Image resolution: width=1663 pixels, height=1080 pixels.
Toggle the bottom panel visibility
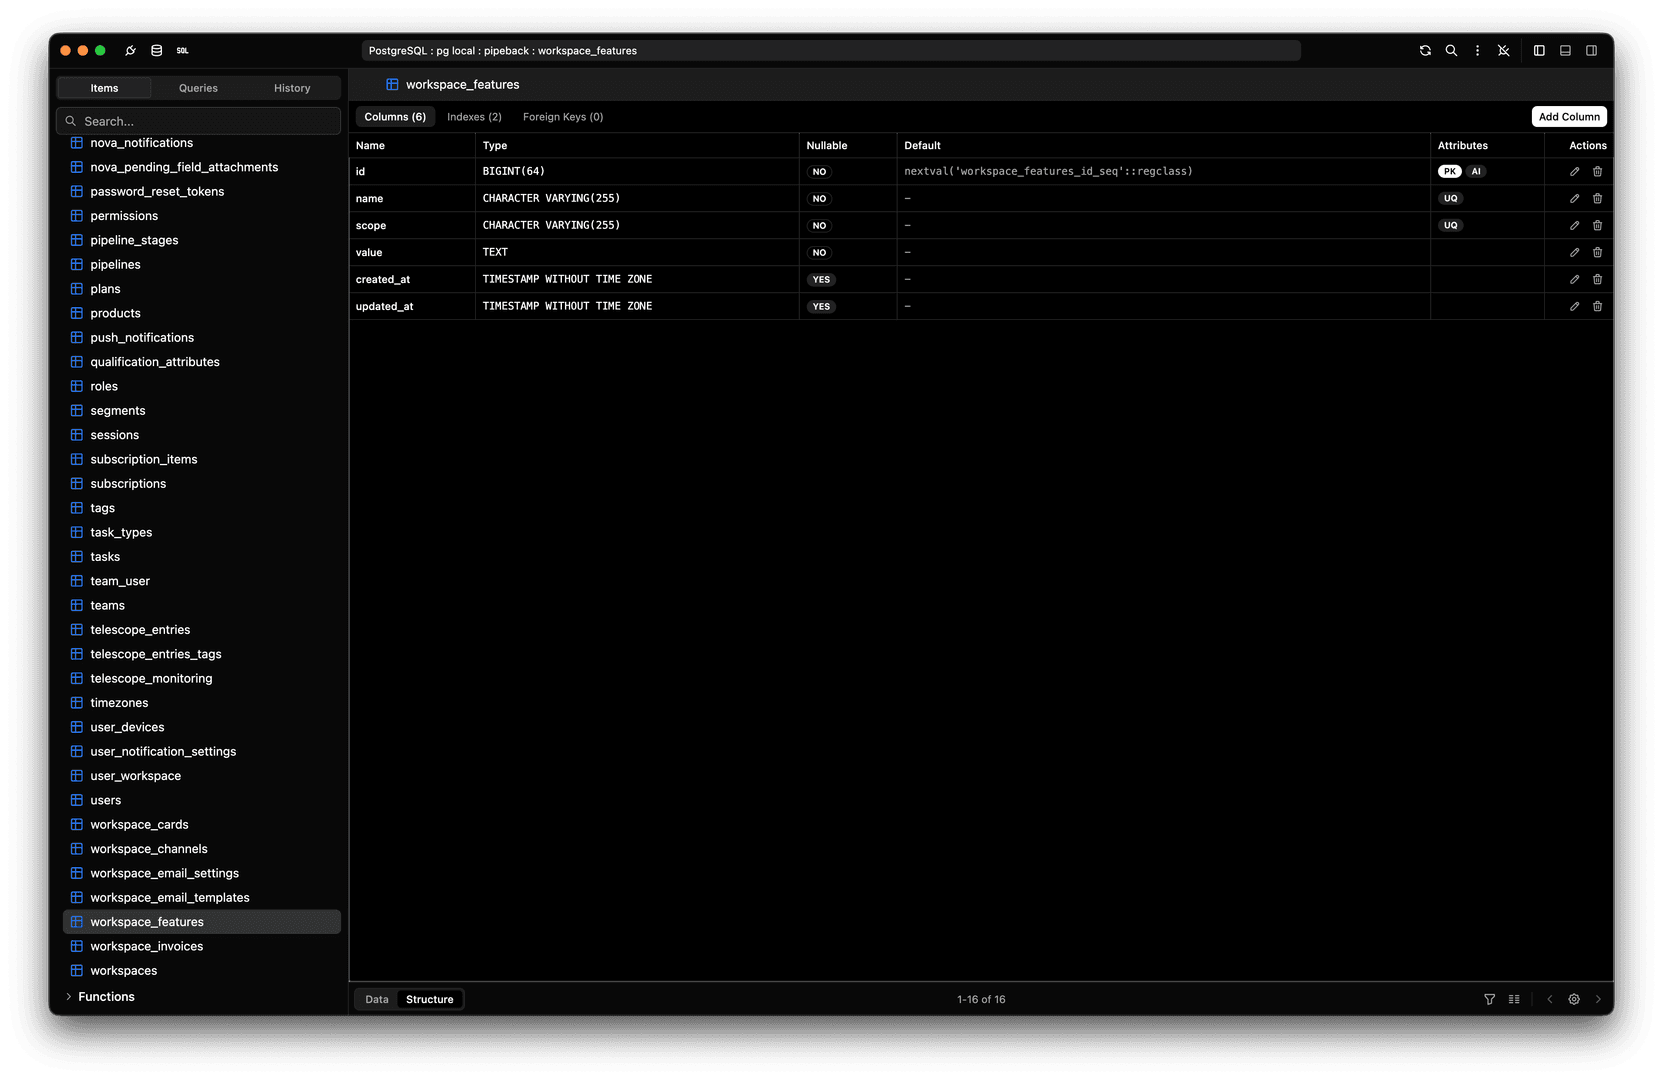click(x=1565, y=50)
